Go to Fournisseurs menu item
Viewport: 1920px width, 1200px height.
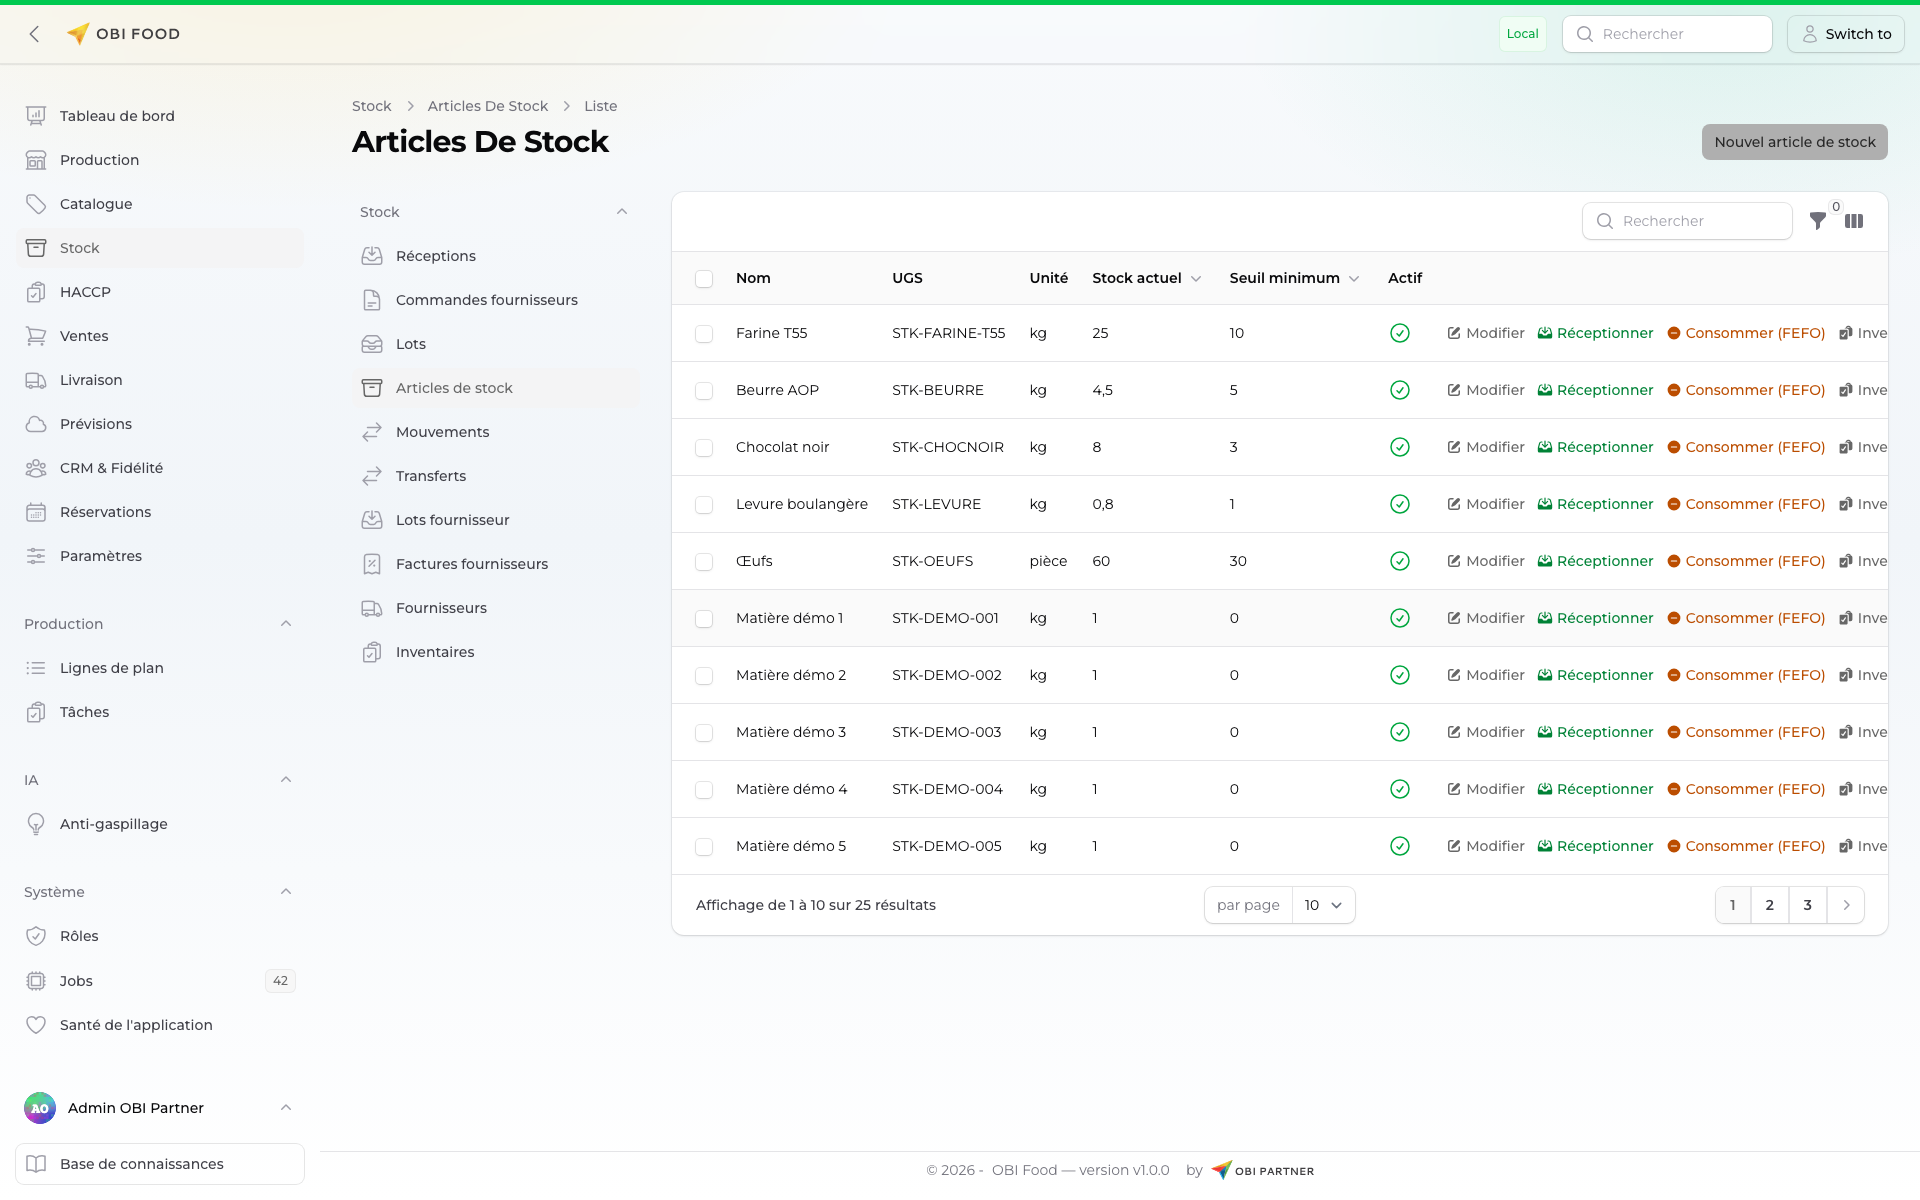pyautogui.click(x=441, y=608)
